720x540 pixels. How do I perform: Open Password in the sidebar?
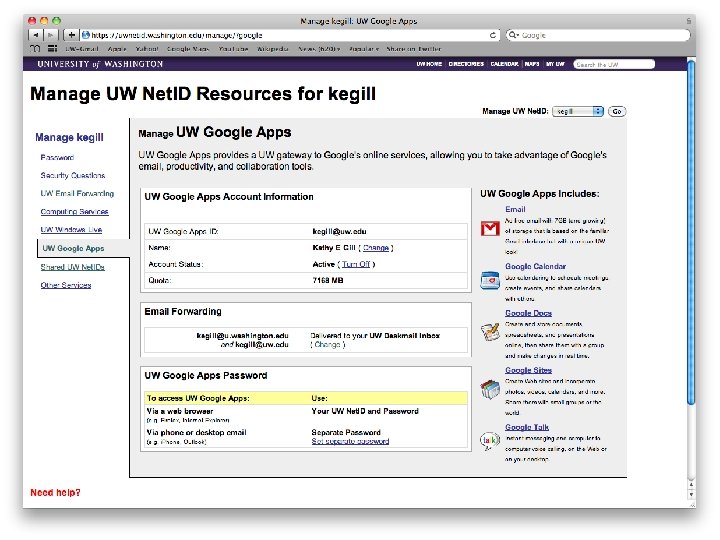[57, 158]
